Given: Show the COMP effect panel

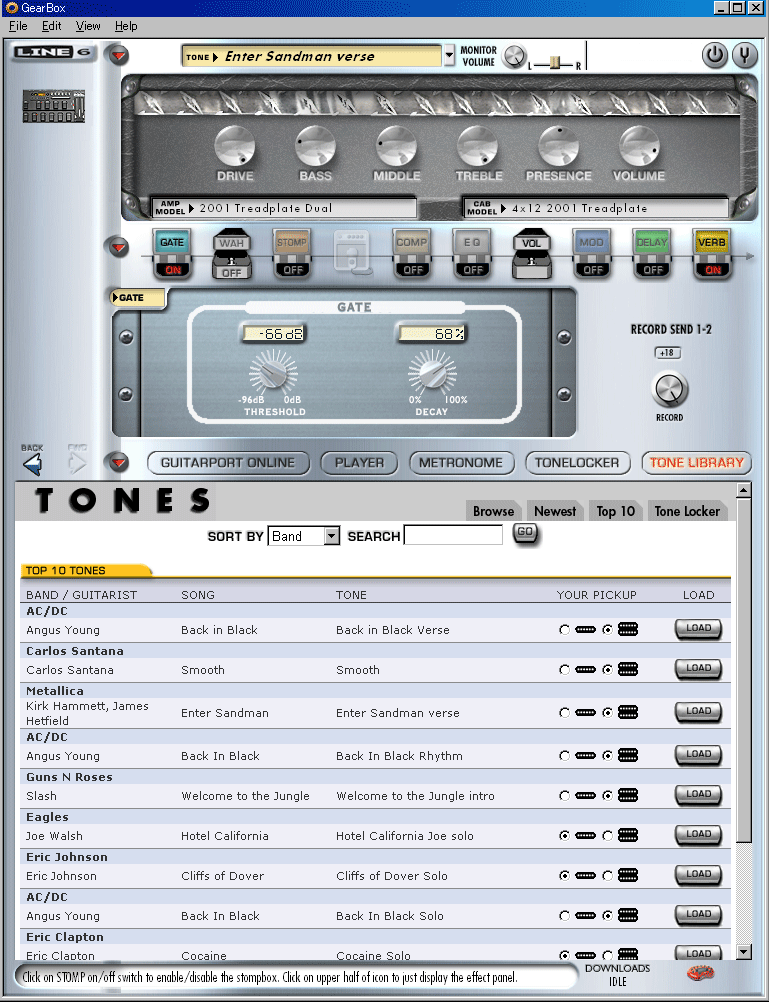Looking at the screenshot, I should pos(412,243).
